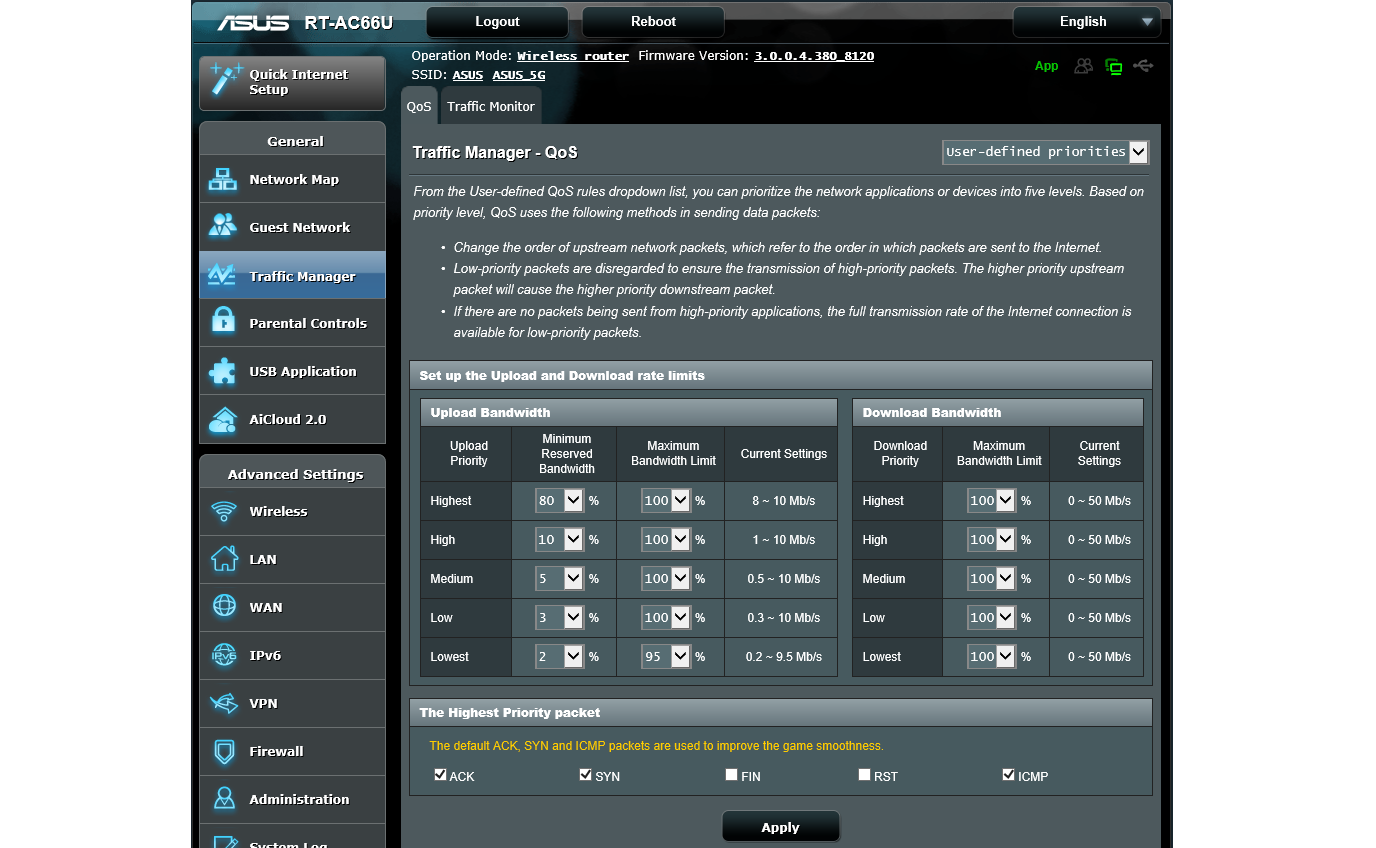Click the Apply button
Image resolution: width=1376 pixels, height=848 pixels.
[x=780, y=827]
